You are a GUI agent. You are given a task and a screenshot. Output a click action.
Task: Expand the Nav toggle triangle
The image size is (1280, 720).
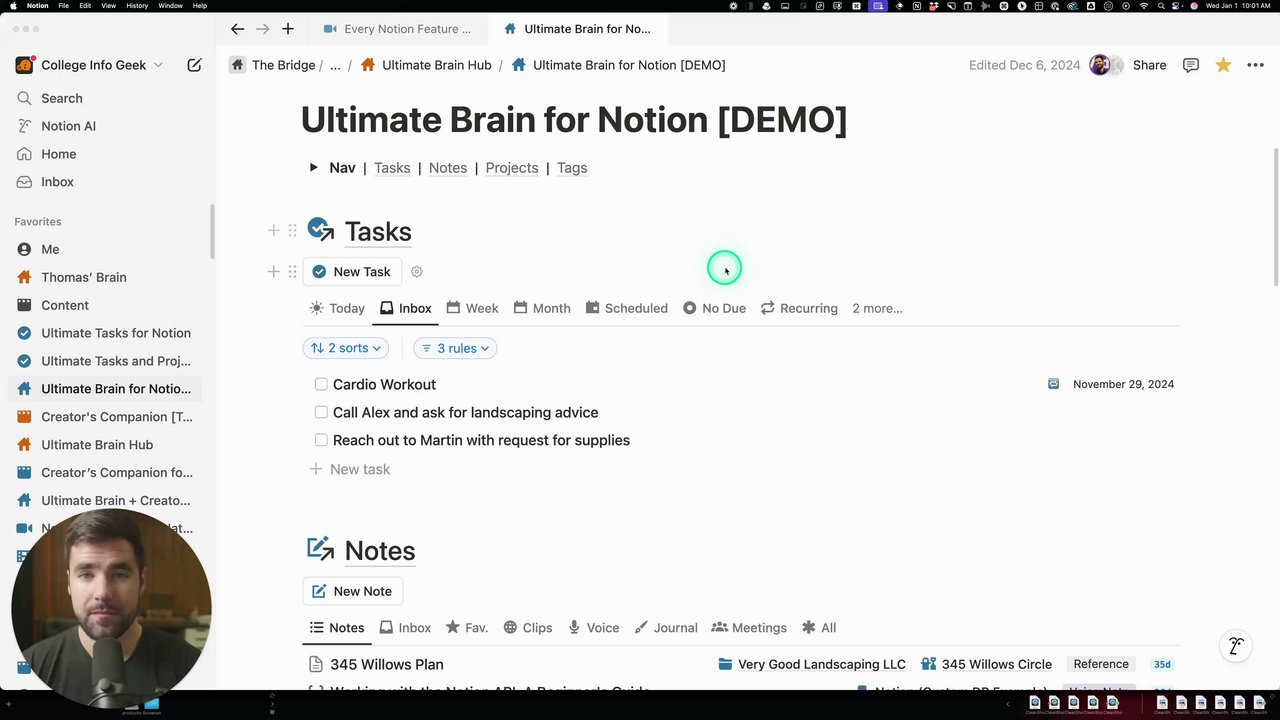click(x=313, y=168)
